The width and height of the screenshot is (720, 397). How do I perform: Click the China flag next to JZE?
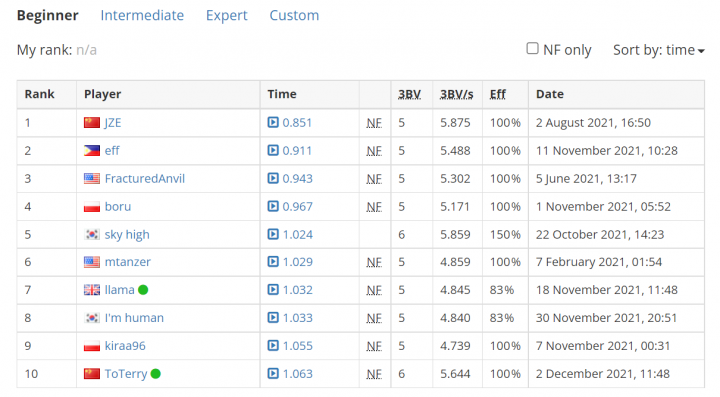[92, 123]
